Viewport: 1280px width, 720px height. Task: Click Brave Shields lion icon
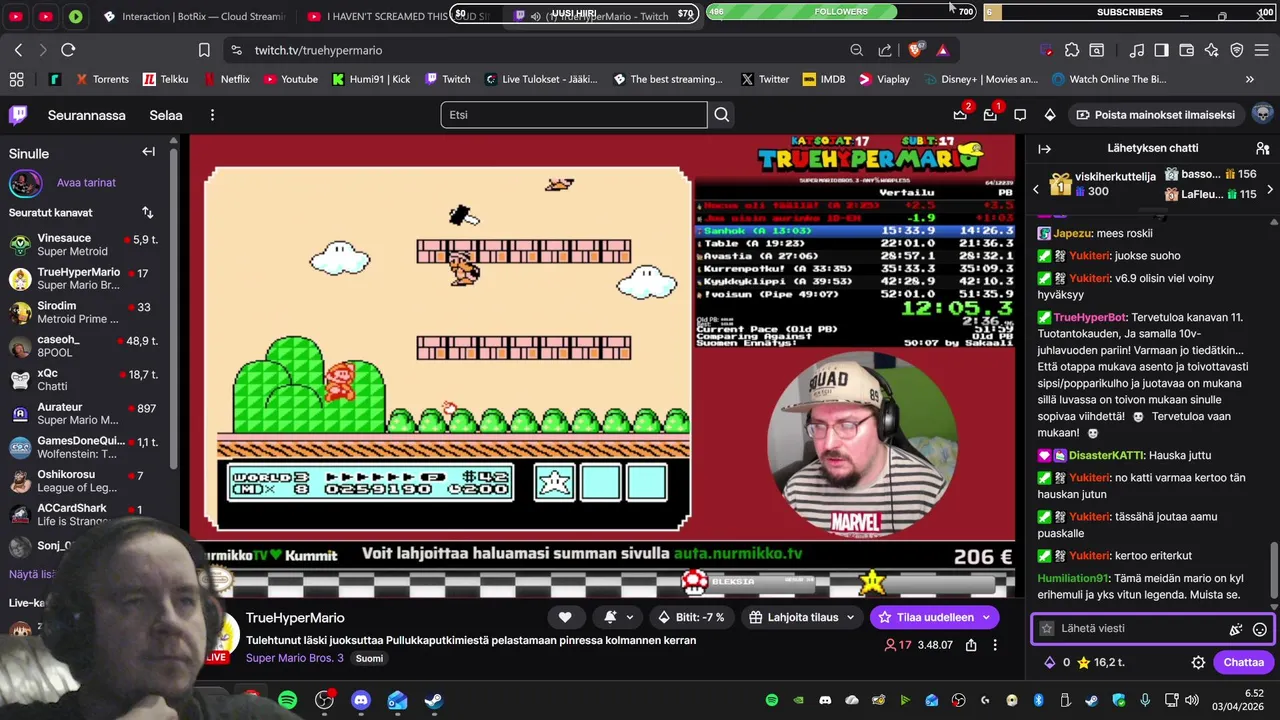point(915,50)
